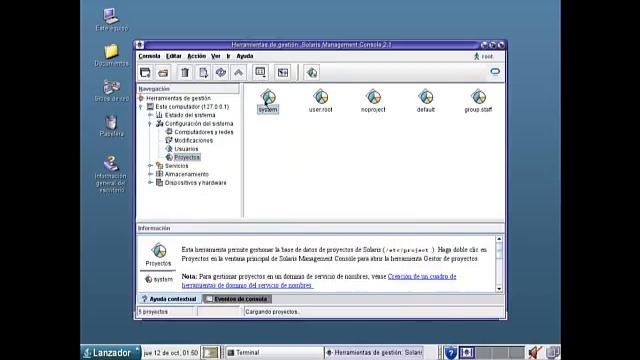
Task: Open the Editar menu
Action: [x=173, y=56]
